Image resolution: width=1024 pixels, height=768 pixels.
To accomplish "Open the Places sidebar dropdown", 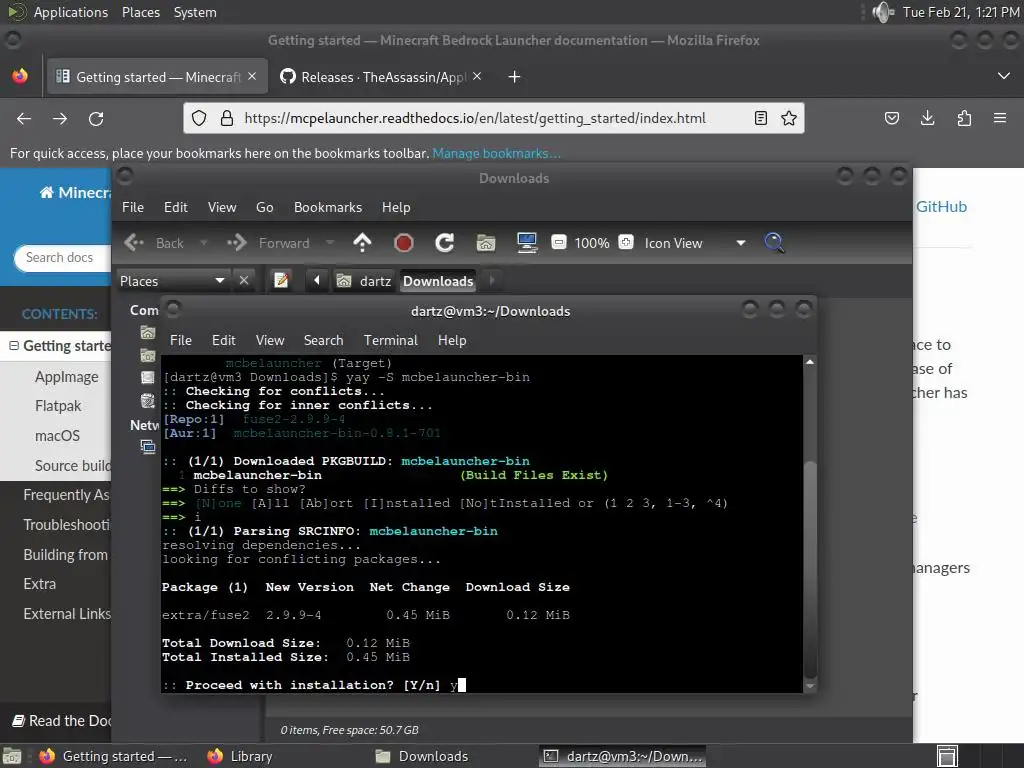I will pos(172,281).
